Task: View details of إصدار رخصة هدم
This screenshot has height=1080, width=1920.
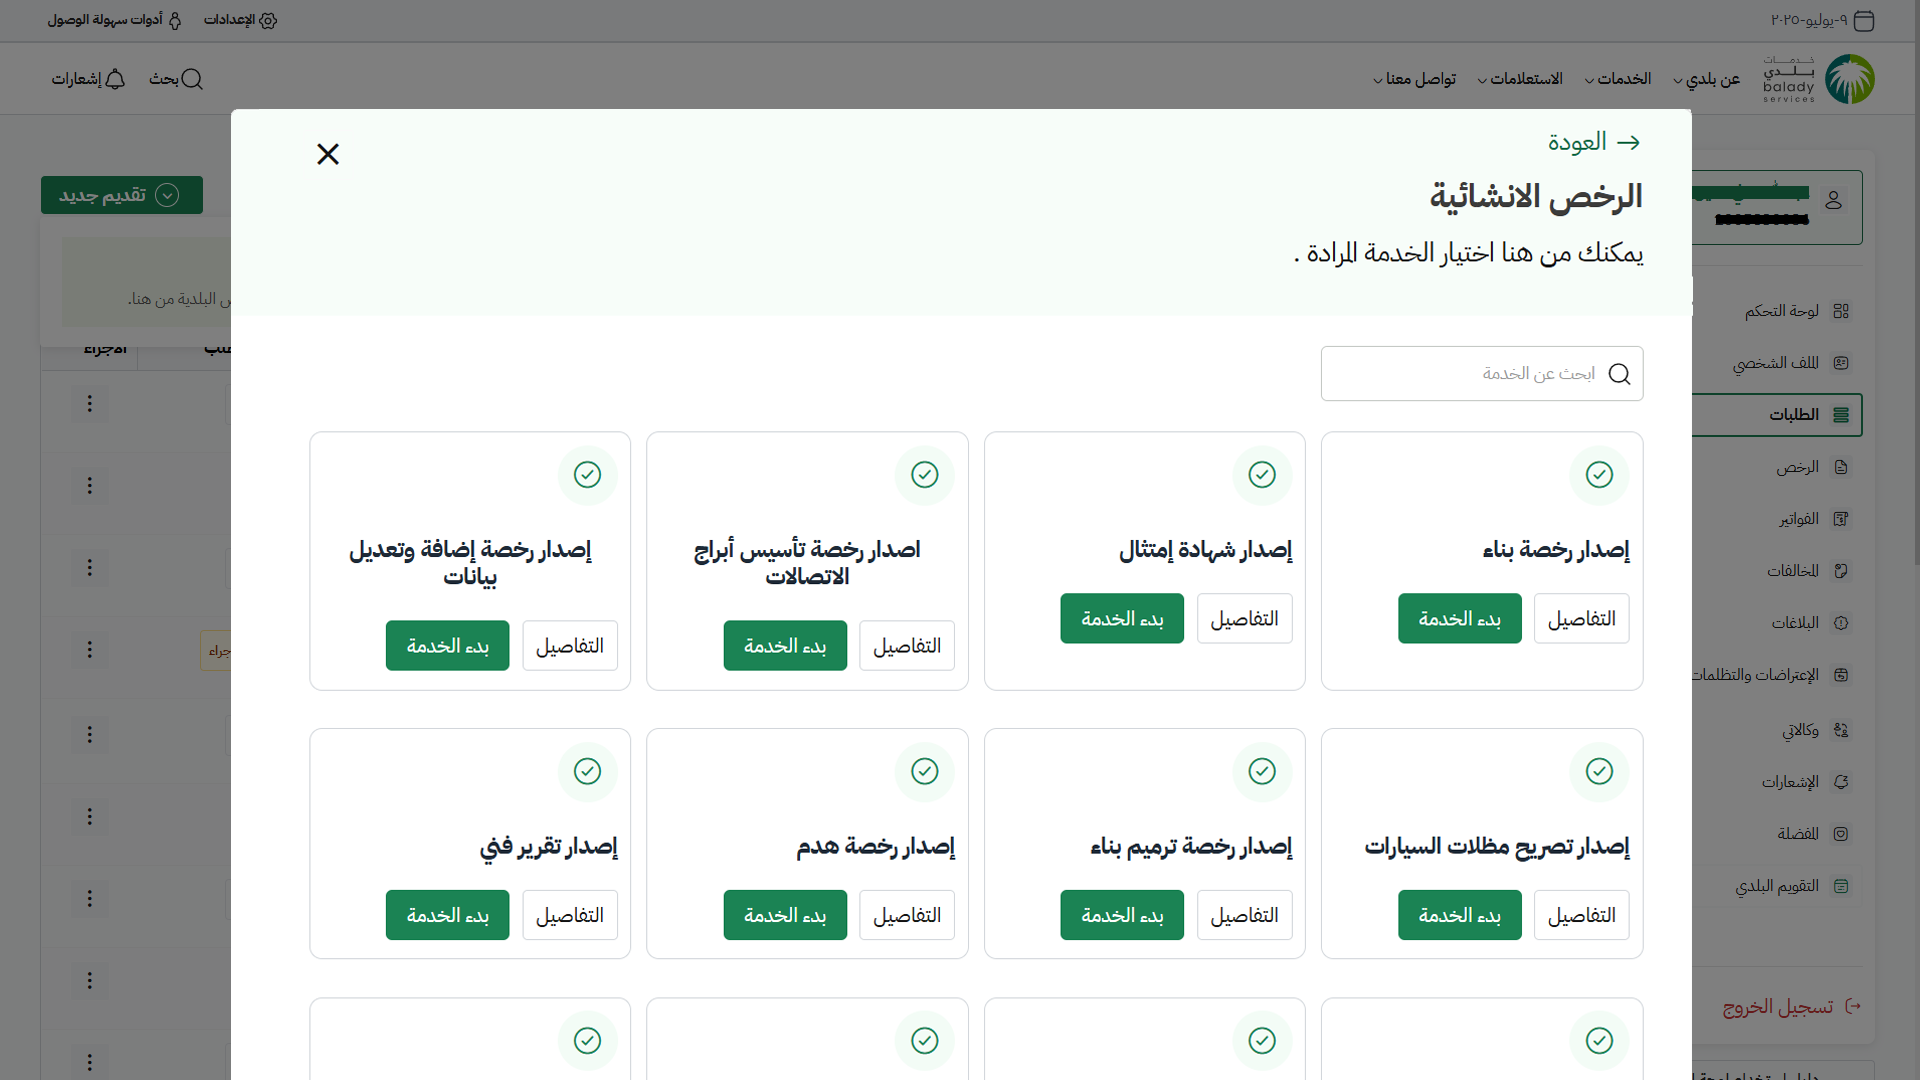Action: pos(907,915)
